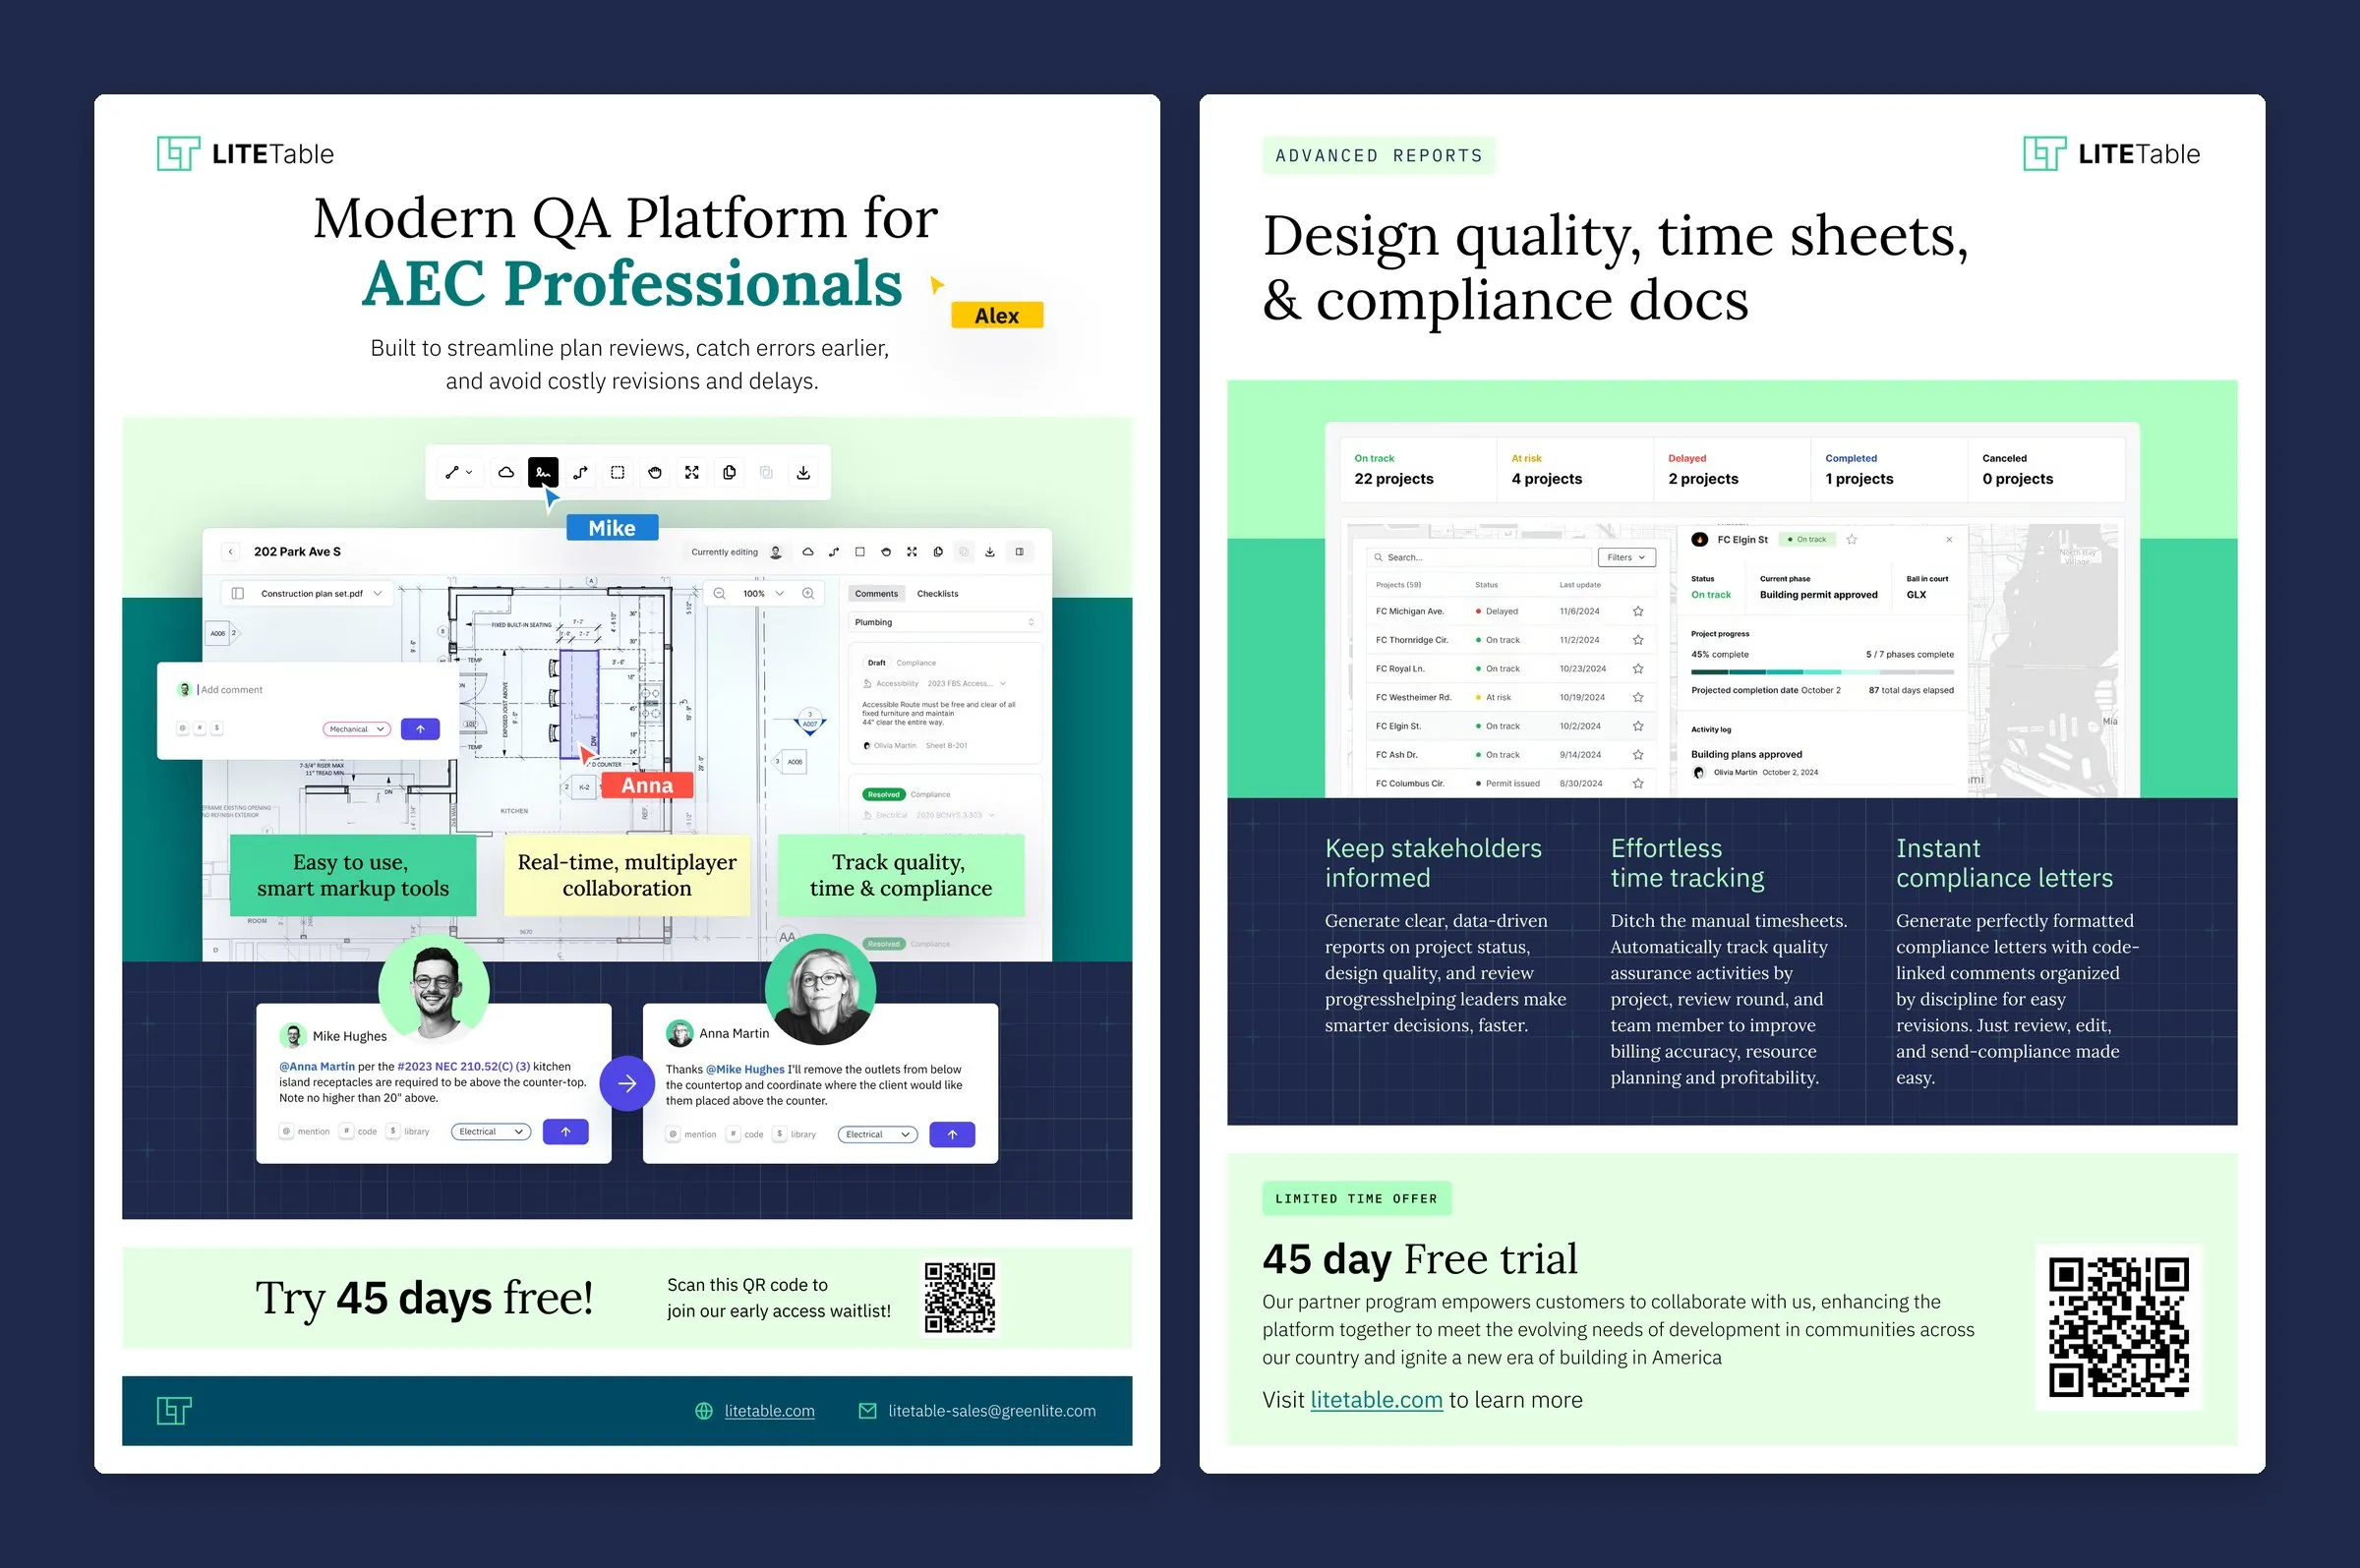Image resolution: width=2360 pixels, height=1568 pixels.
Task: Go back using arrow beside 202 Park Ave S
Action: coord(230,551)
